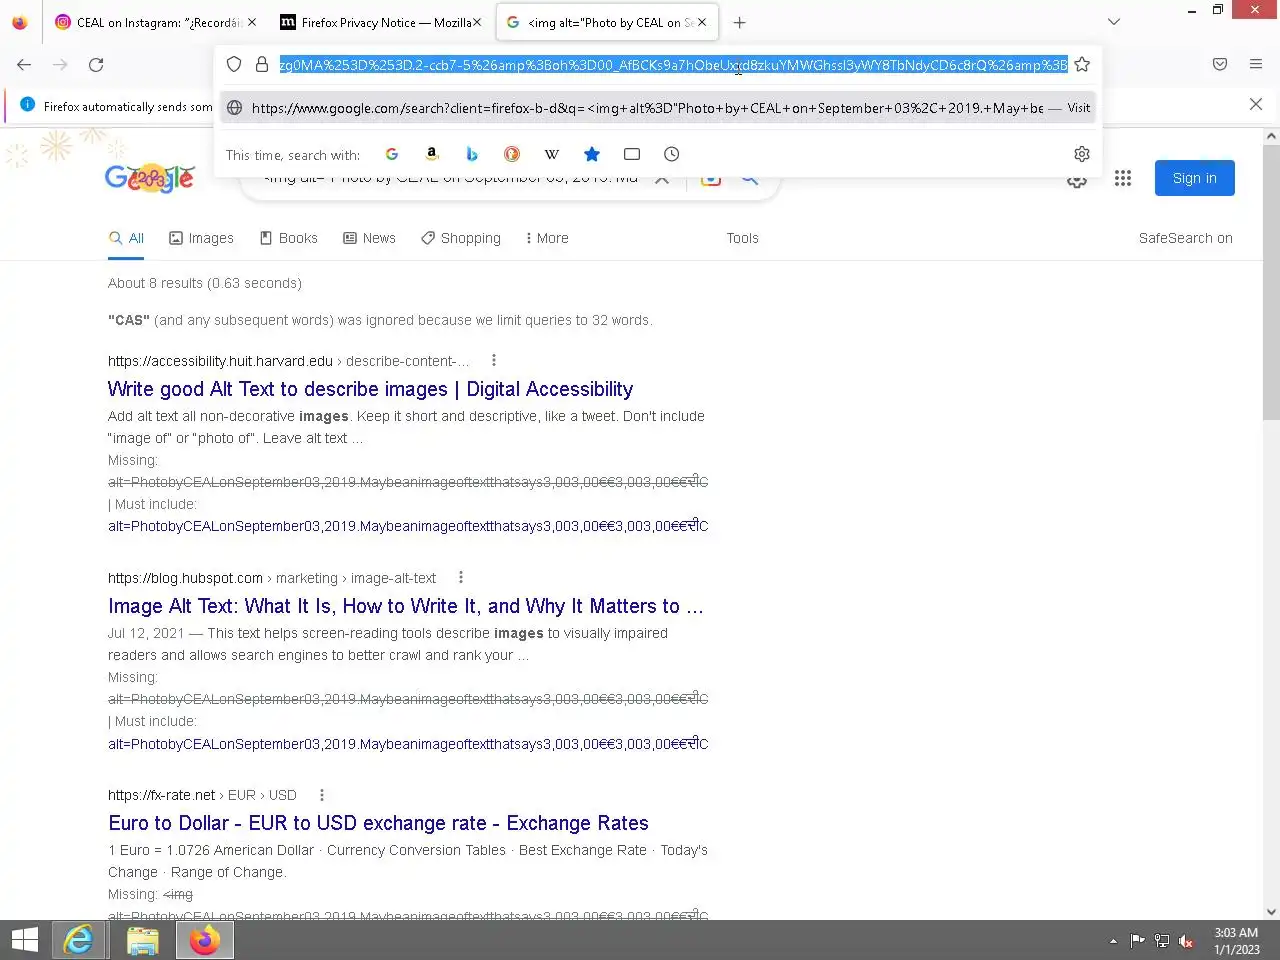Search this time with Google
1280x960 pixels.
pos(392,154)
